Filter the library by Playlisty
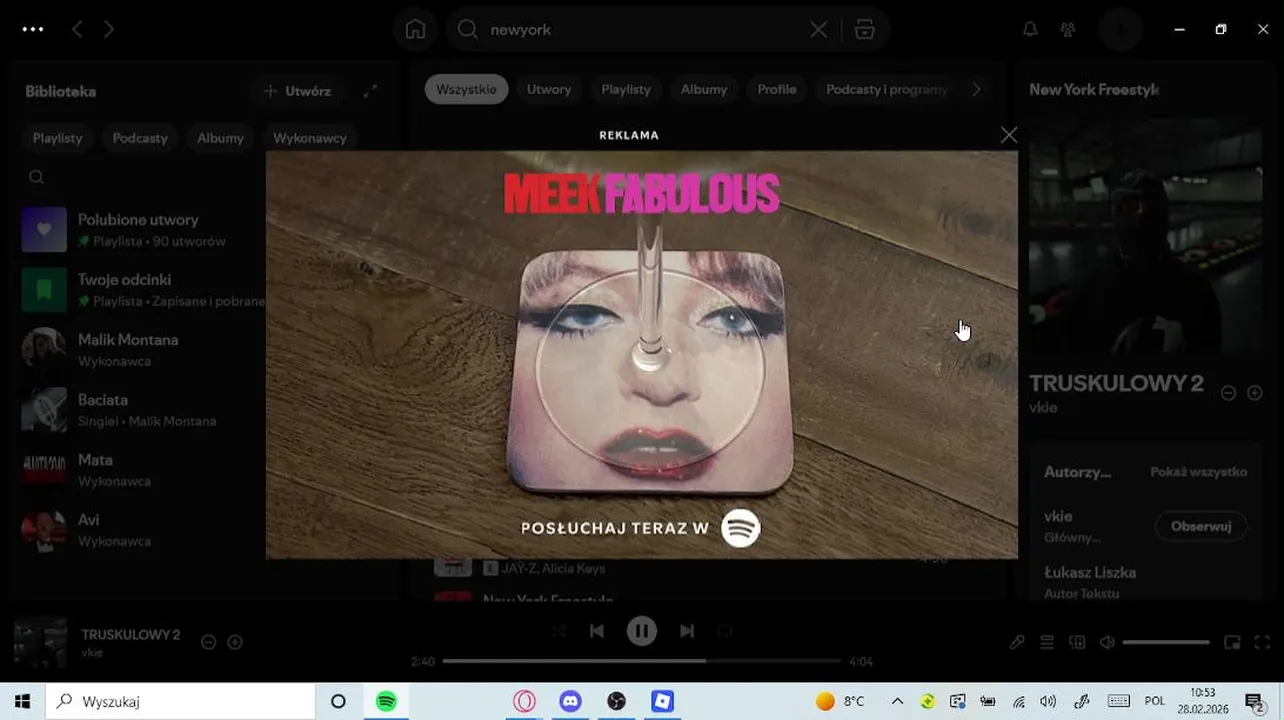The image size is (1284, 720). point(58,138)
